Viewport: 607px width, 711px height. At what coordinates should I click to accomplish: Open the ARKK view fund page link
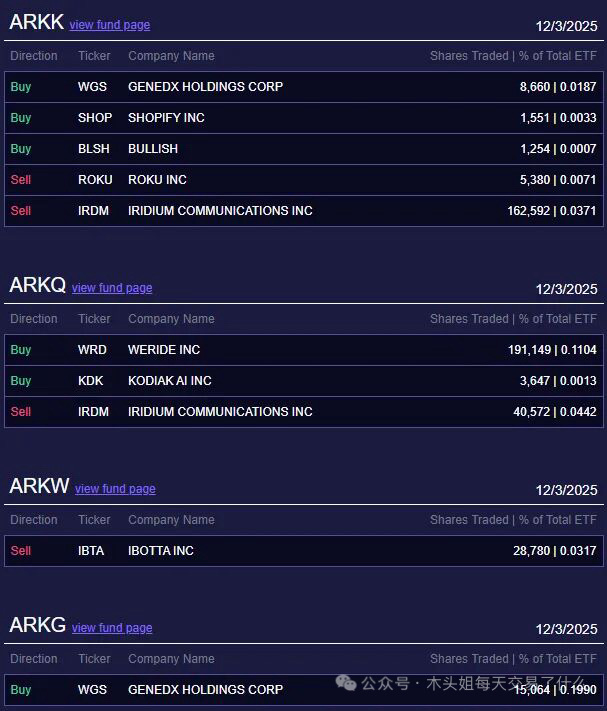pos(110,25)
